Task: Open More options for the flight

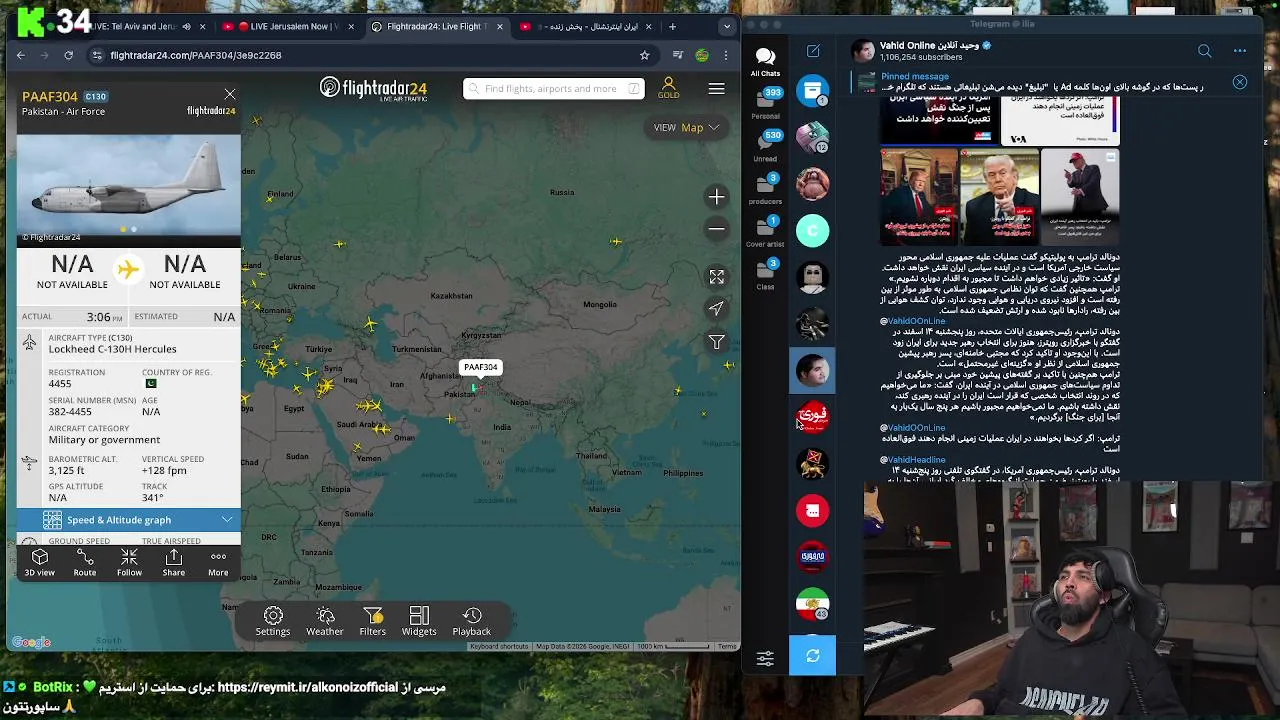Action: point(218,563)
